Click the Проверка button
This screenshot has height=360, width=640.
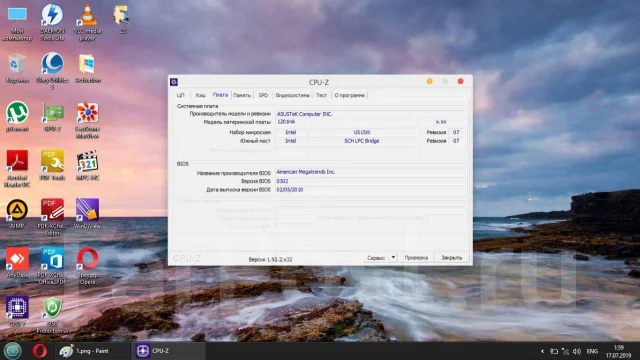[416, 258]
